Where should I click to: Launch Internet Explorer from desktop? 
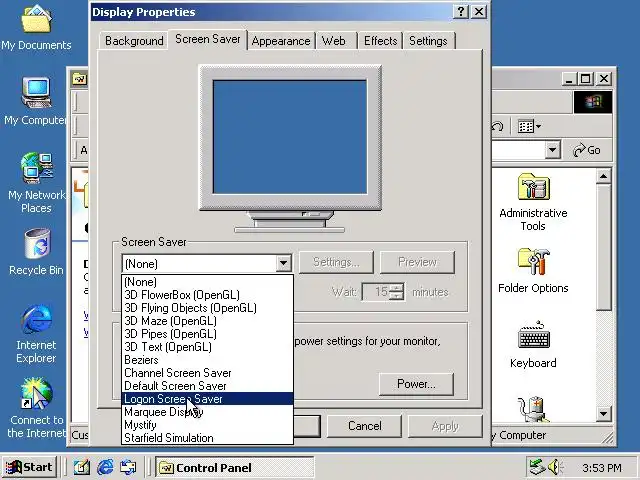point(36,333)
